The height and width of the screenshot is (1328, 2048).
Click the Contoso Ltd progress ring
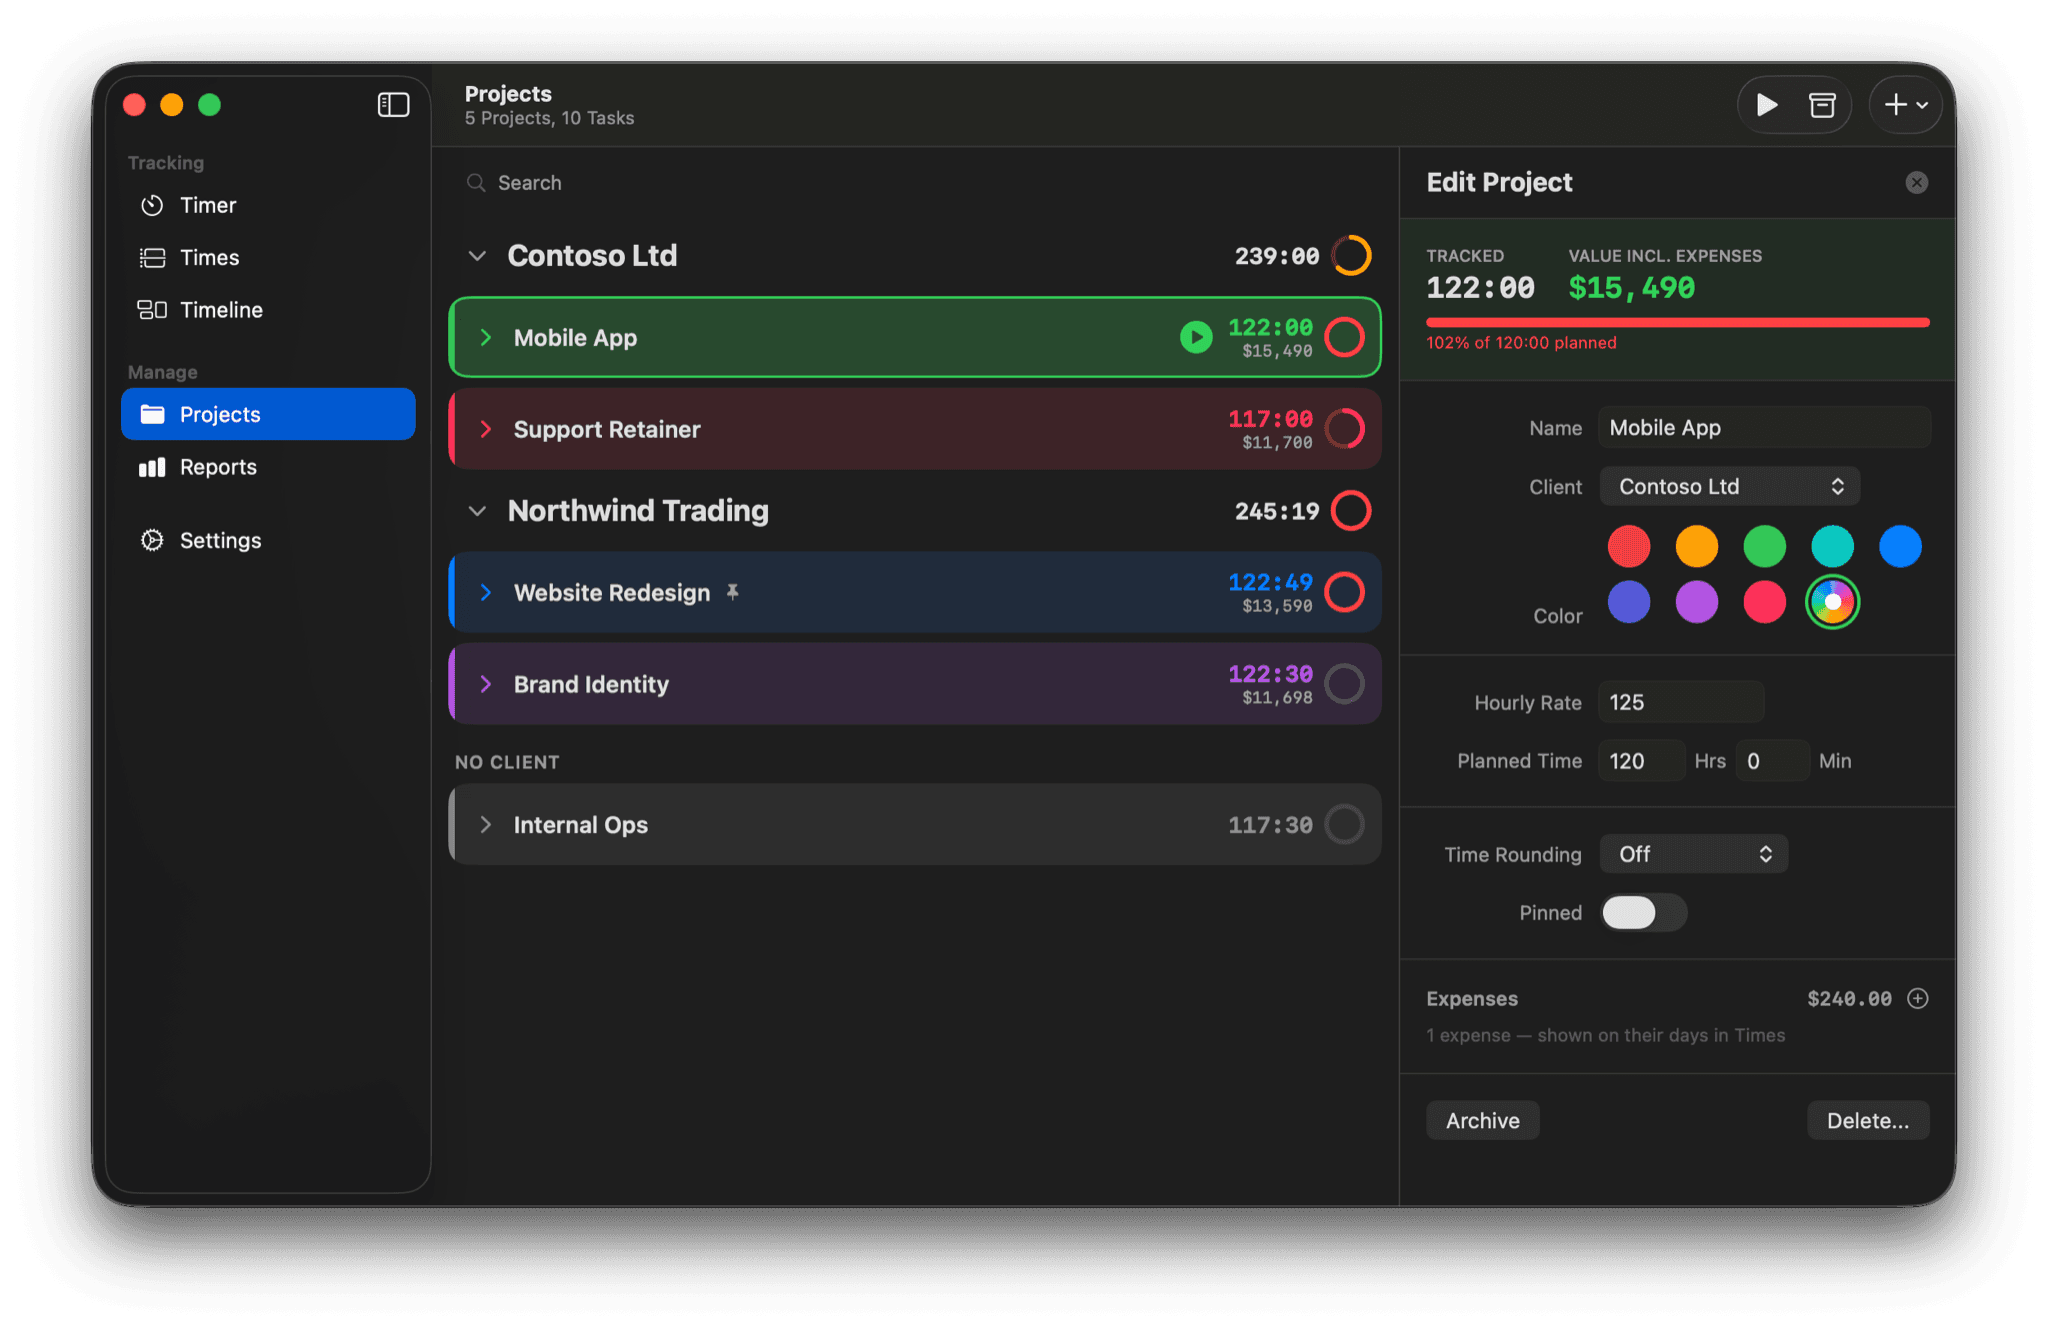[1351, 256]
